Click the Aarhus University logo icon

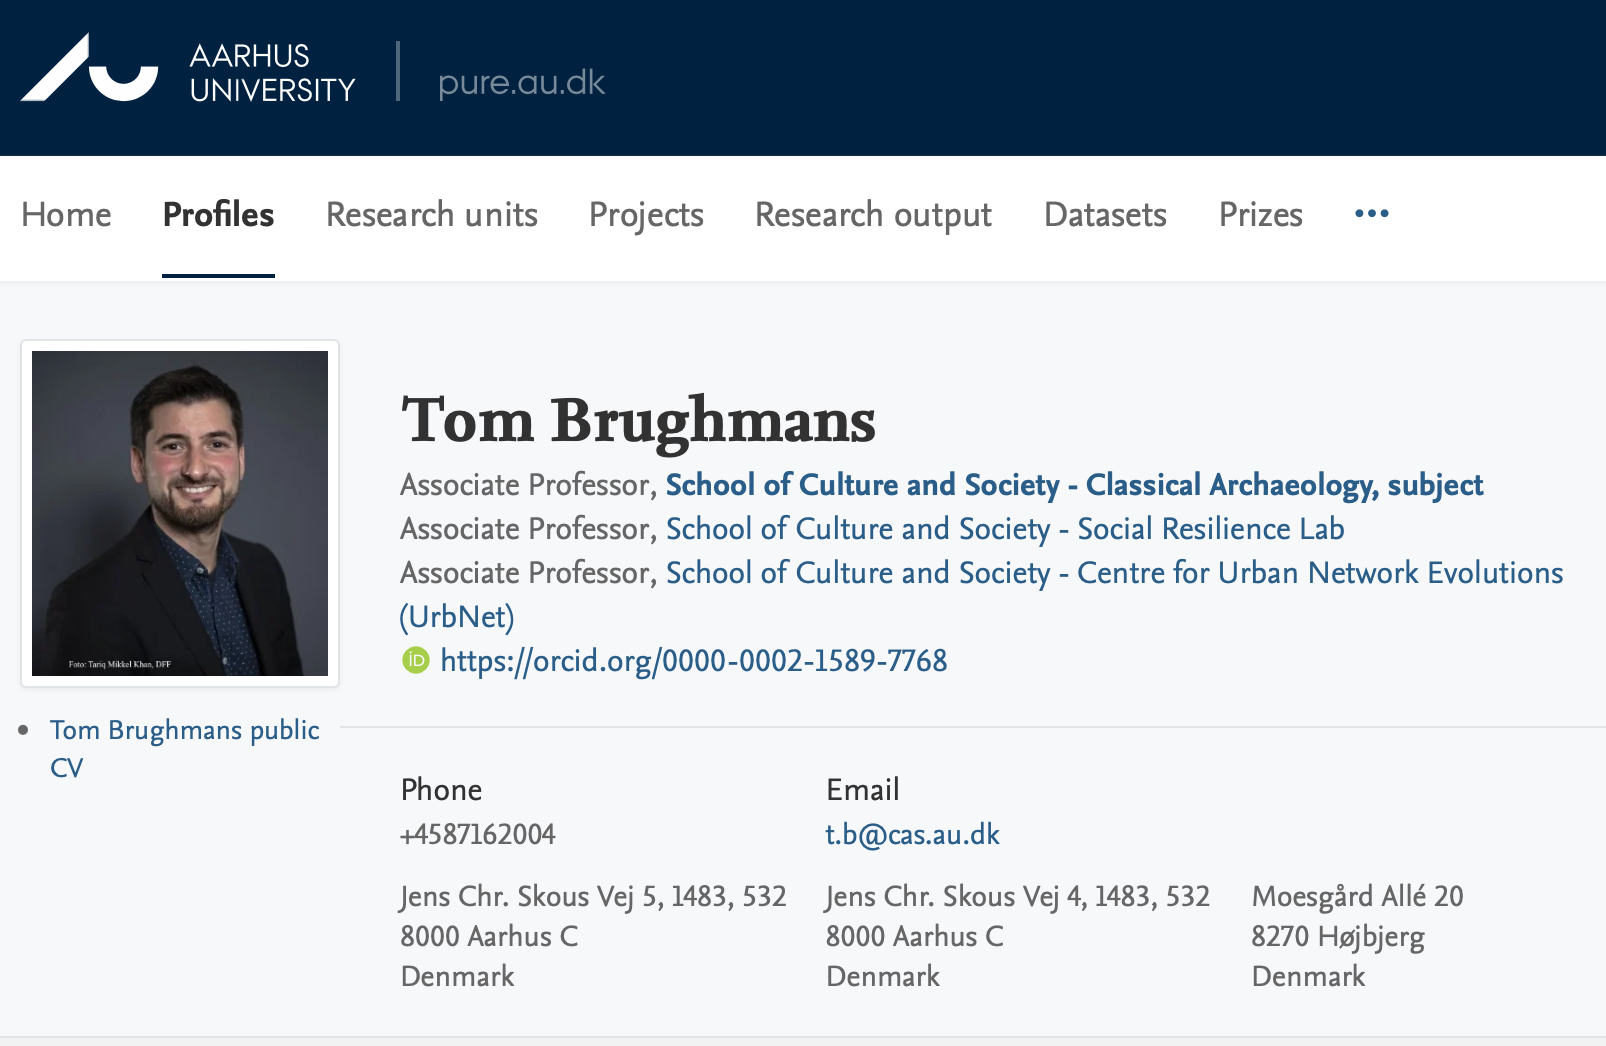pyautogui.click(x=89, y=69)
